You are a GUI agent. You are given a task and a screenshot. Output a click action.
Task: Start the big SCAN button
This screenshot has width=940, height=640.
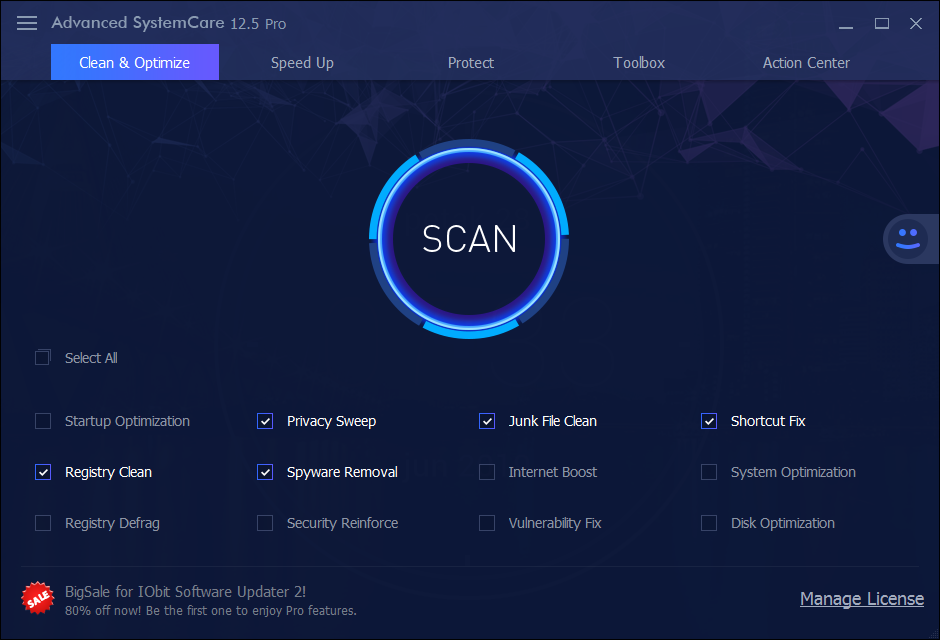coord(469,239)
